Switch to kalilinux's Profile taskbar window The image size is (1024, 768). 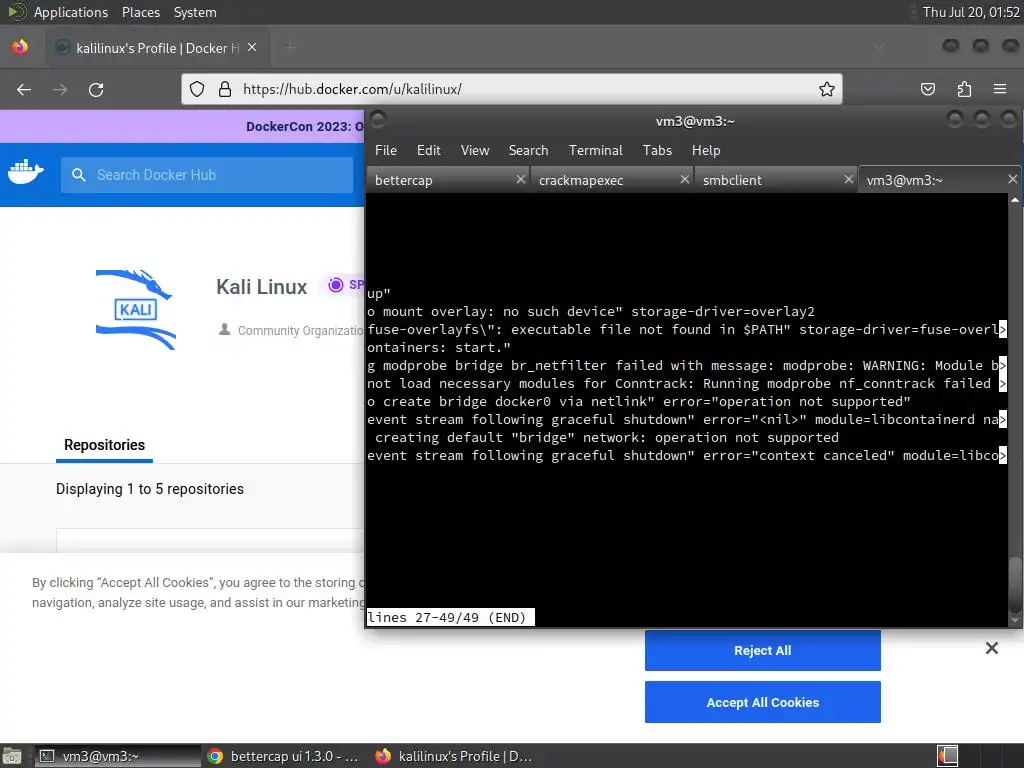click(x=454, y=756)
